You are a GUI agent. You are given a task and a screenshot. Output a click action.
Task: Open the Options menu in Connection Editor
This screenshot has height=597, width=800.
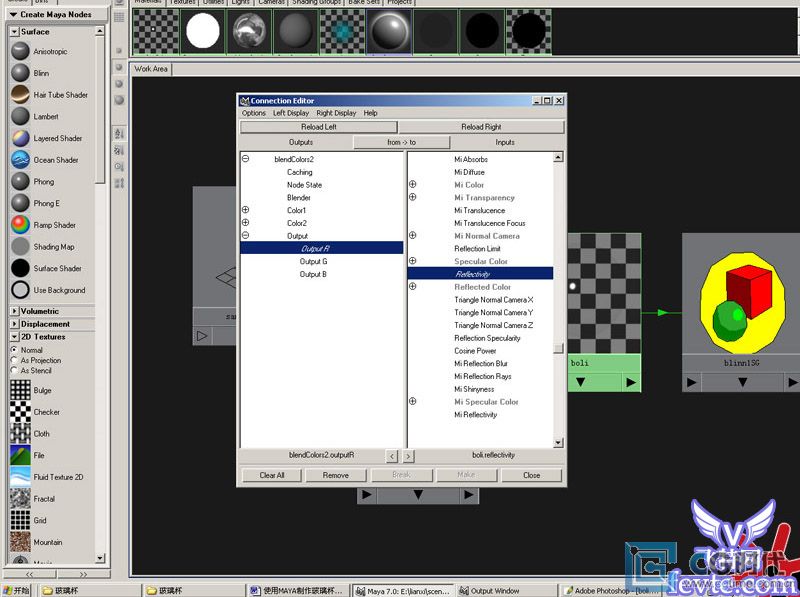(x=254, y=113)
